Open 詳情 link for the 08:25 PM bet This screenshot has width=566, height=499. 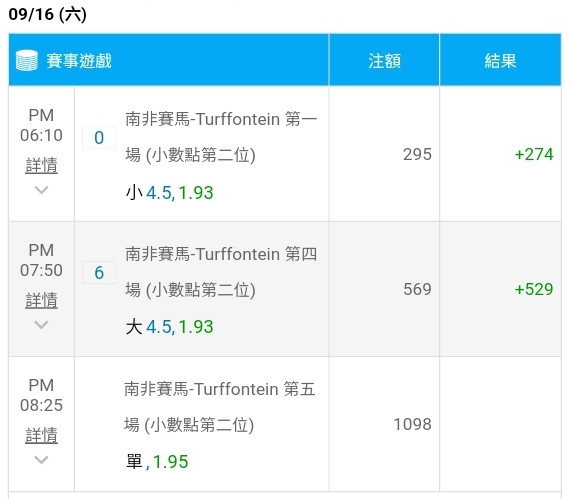(x=41, y=435)
